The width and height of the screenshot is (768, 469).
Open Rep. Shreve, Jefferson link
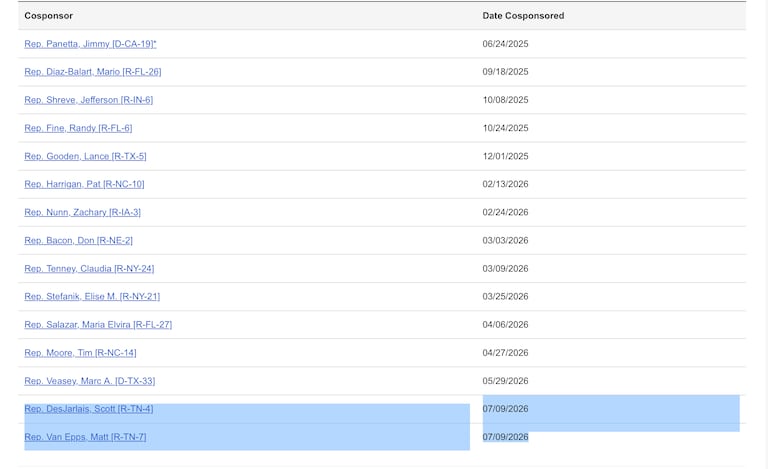click(89, 100)
